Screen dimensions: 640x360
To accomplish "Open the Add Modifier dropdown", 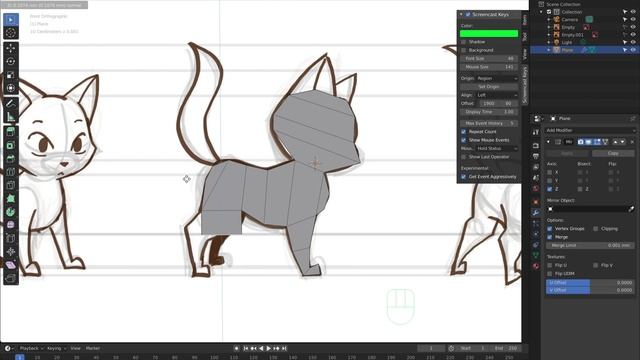I will click(590, 130).
